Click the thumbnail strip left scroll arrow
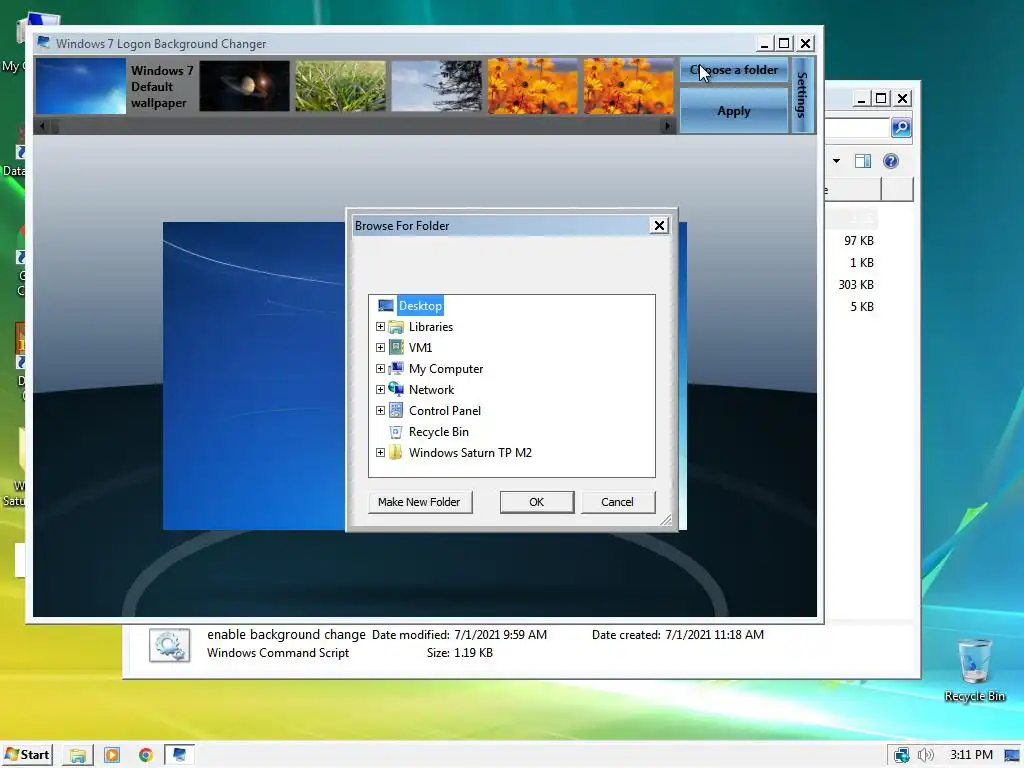The image size is (1024, 768). 42,126
